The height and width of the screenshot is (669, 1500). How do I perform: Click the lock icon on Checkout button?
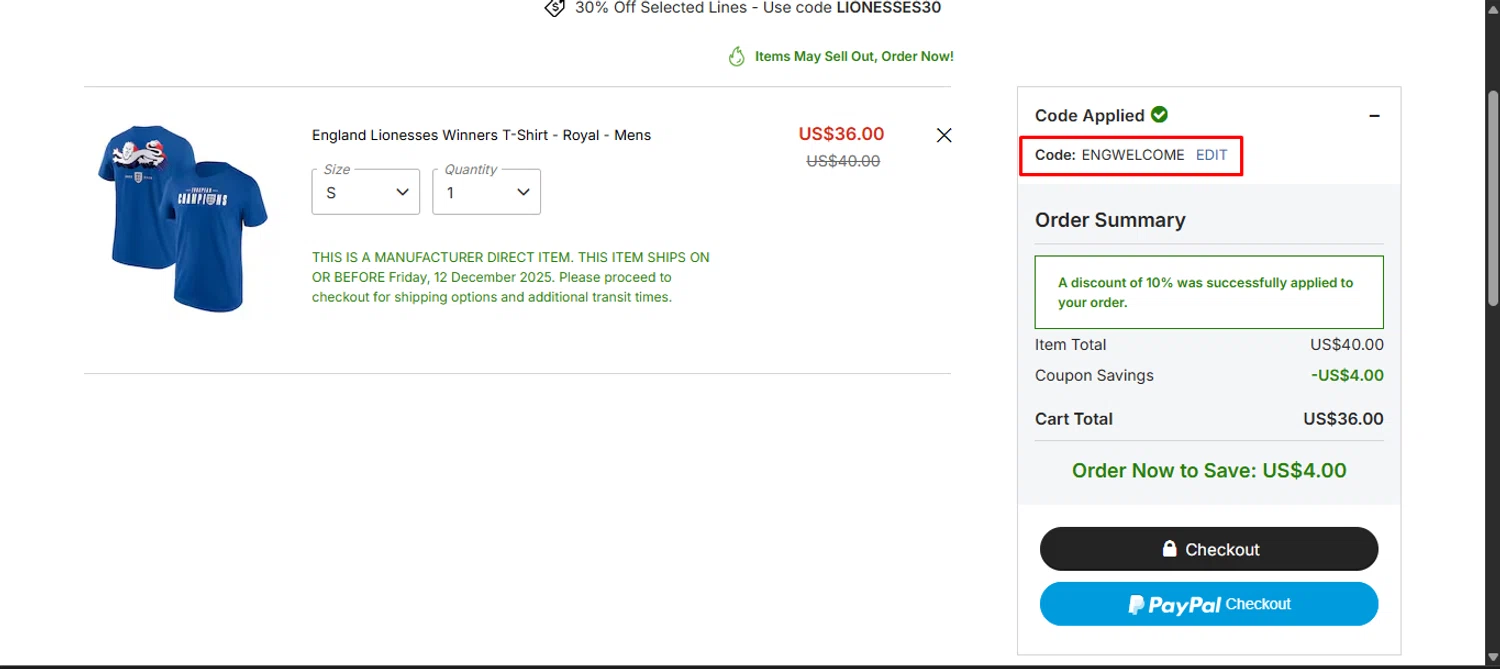[1169, 549]
